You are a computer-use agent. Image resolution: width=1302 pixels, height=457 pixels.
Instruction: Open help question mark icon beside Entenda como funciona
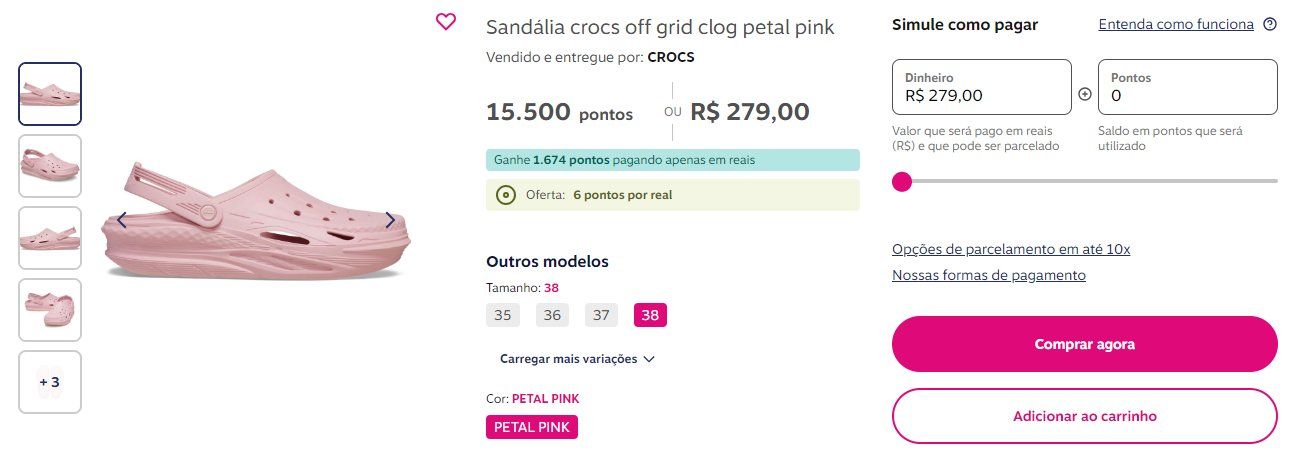pos(1270,25)
